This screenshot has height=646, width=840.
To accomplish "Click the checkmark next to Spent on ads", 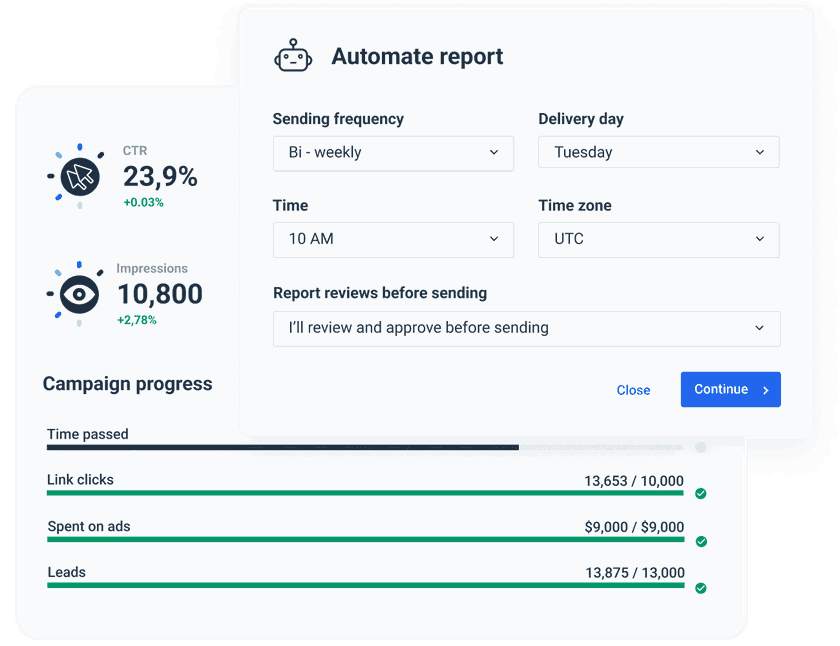I will click(700, 541).
